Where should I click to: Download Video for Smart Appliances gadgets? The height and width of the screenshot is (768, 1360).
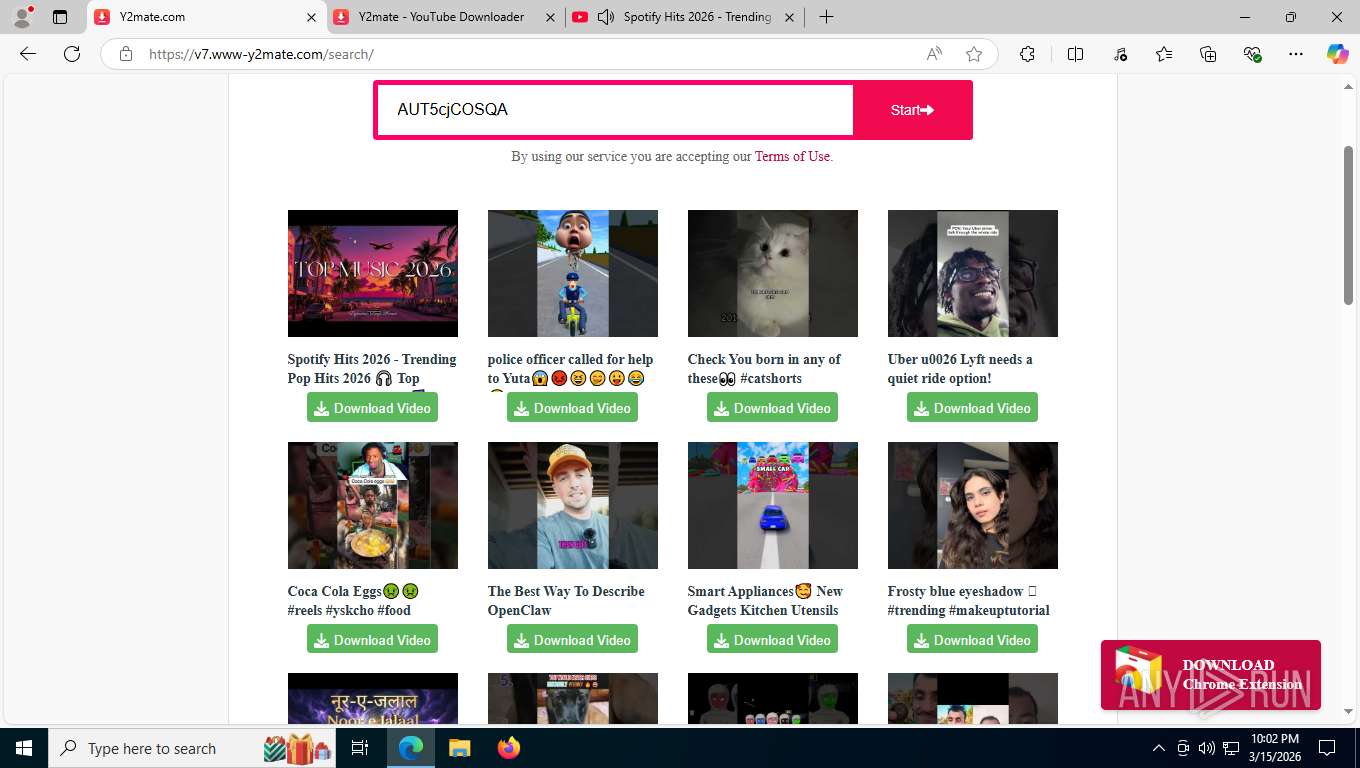tap(772, 640)
